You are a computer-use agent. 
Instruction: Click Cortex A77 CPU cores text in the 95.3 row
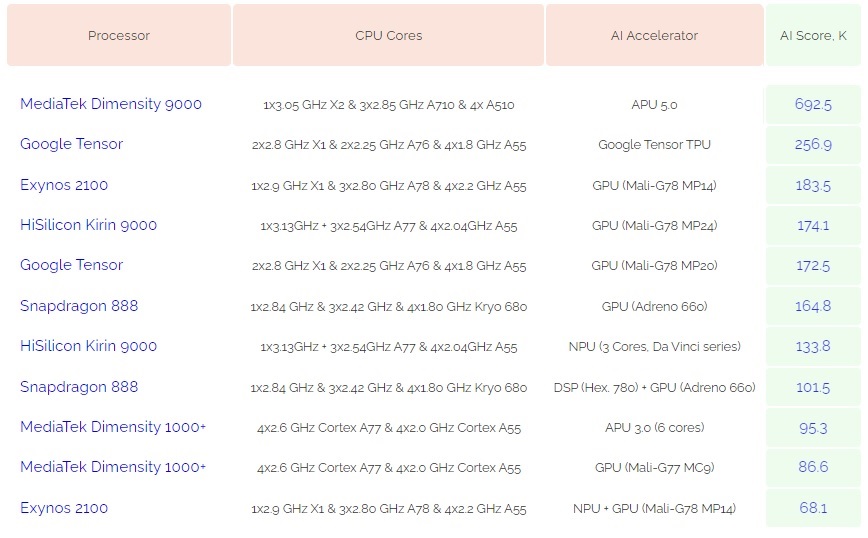[389, 428]
